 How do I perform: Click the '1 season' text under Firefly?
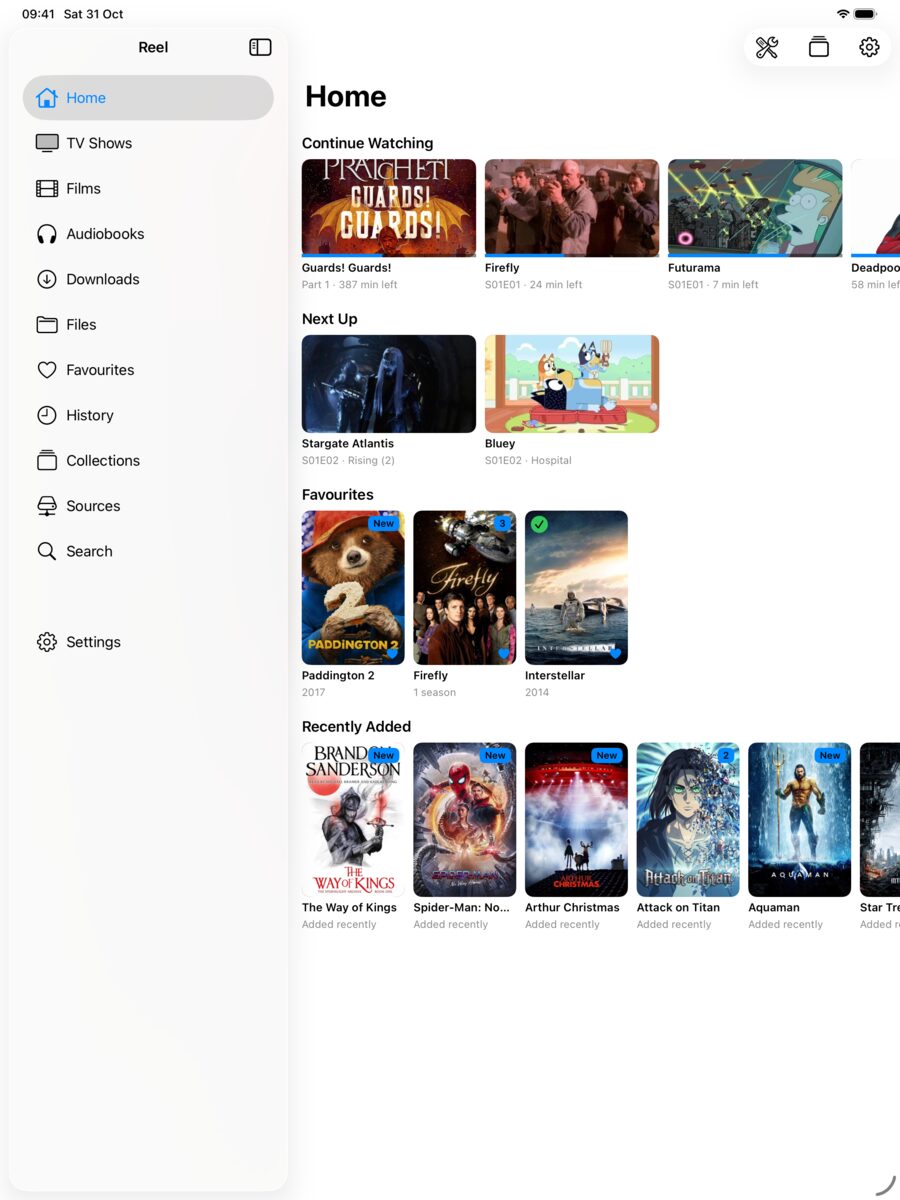(435, 693)
